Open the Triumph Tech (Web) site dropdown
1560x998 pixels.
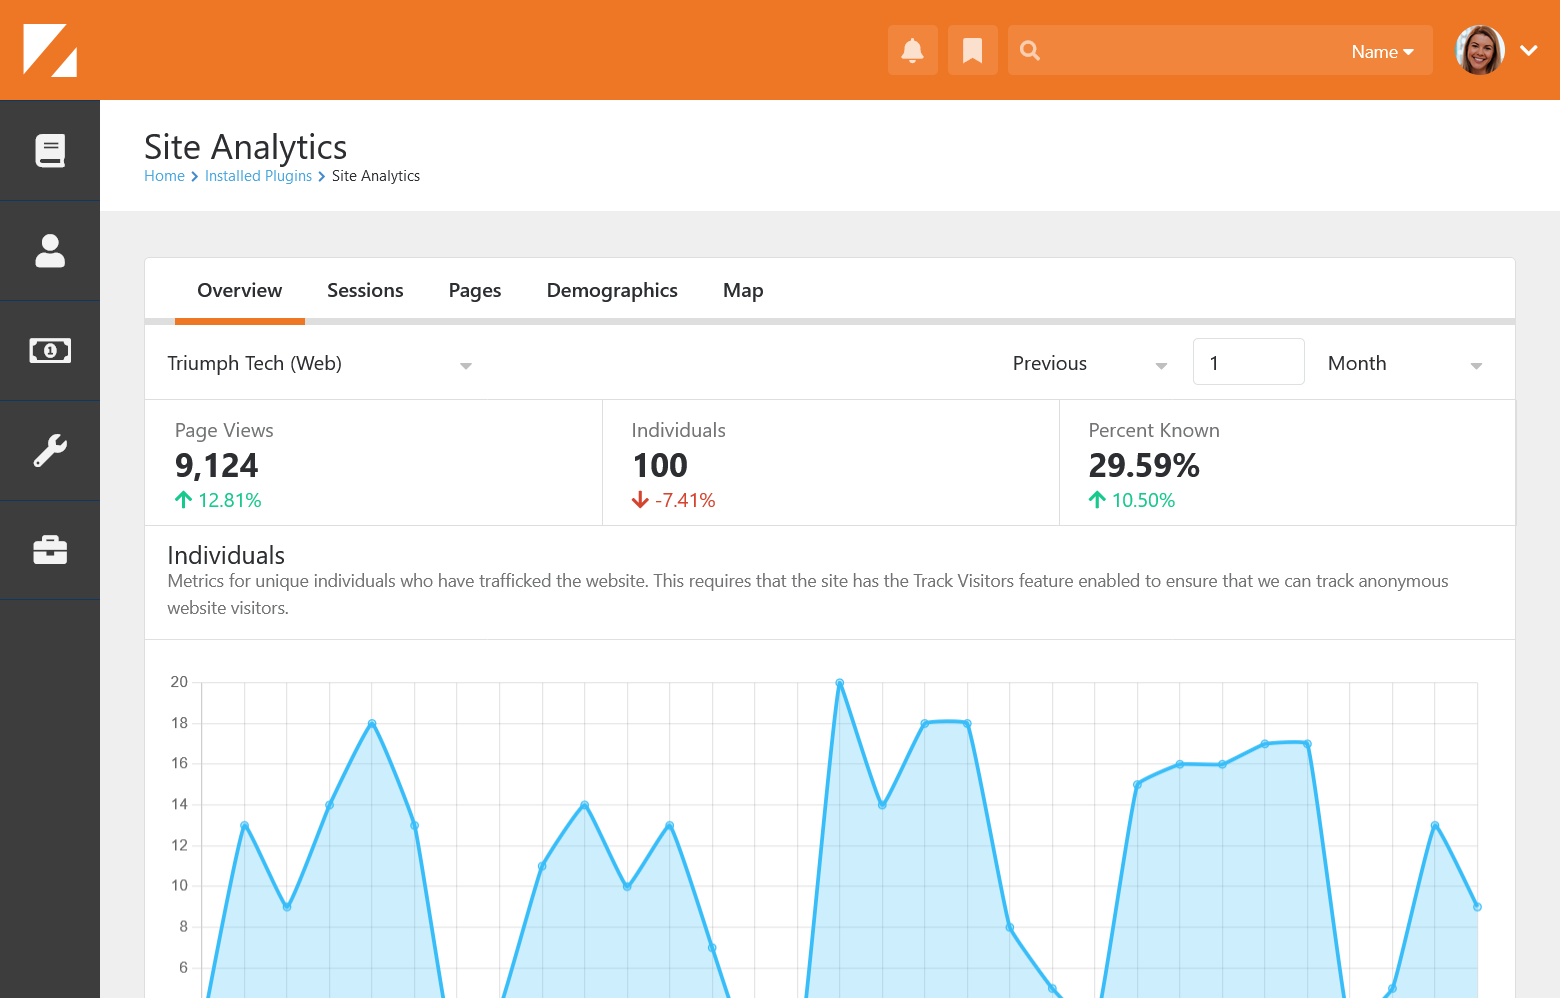coord(319,364)
